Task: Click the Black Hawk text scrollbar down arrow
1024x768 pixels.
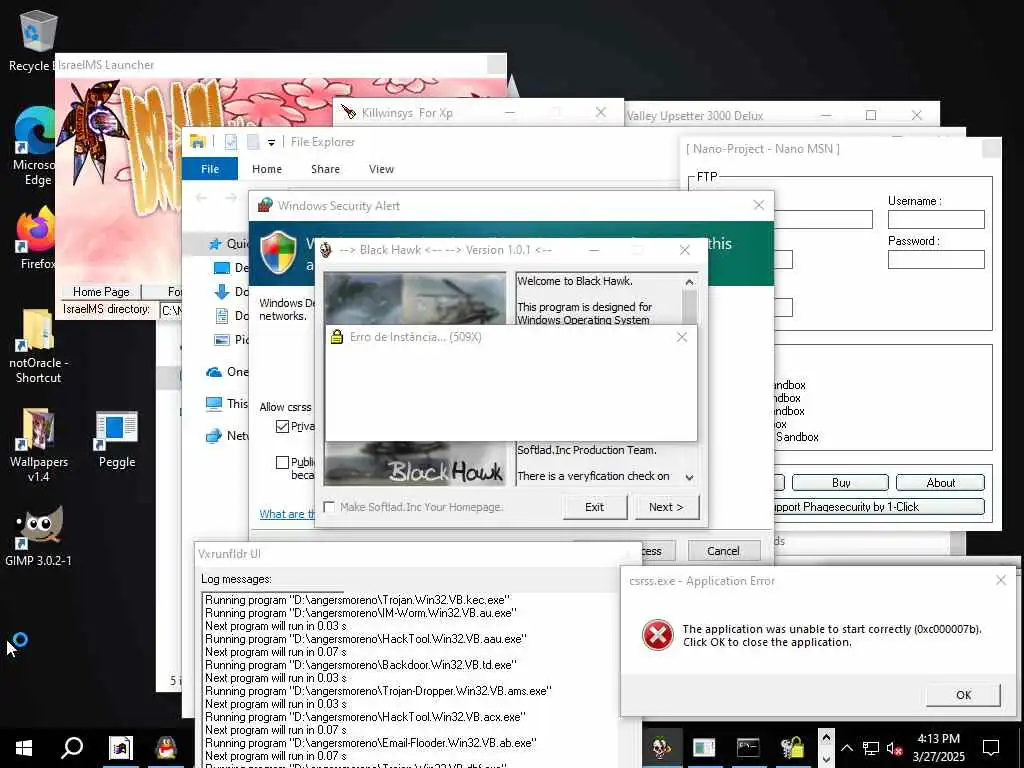Action: pos(689,477)
